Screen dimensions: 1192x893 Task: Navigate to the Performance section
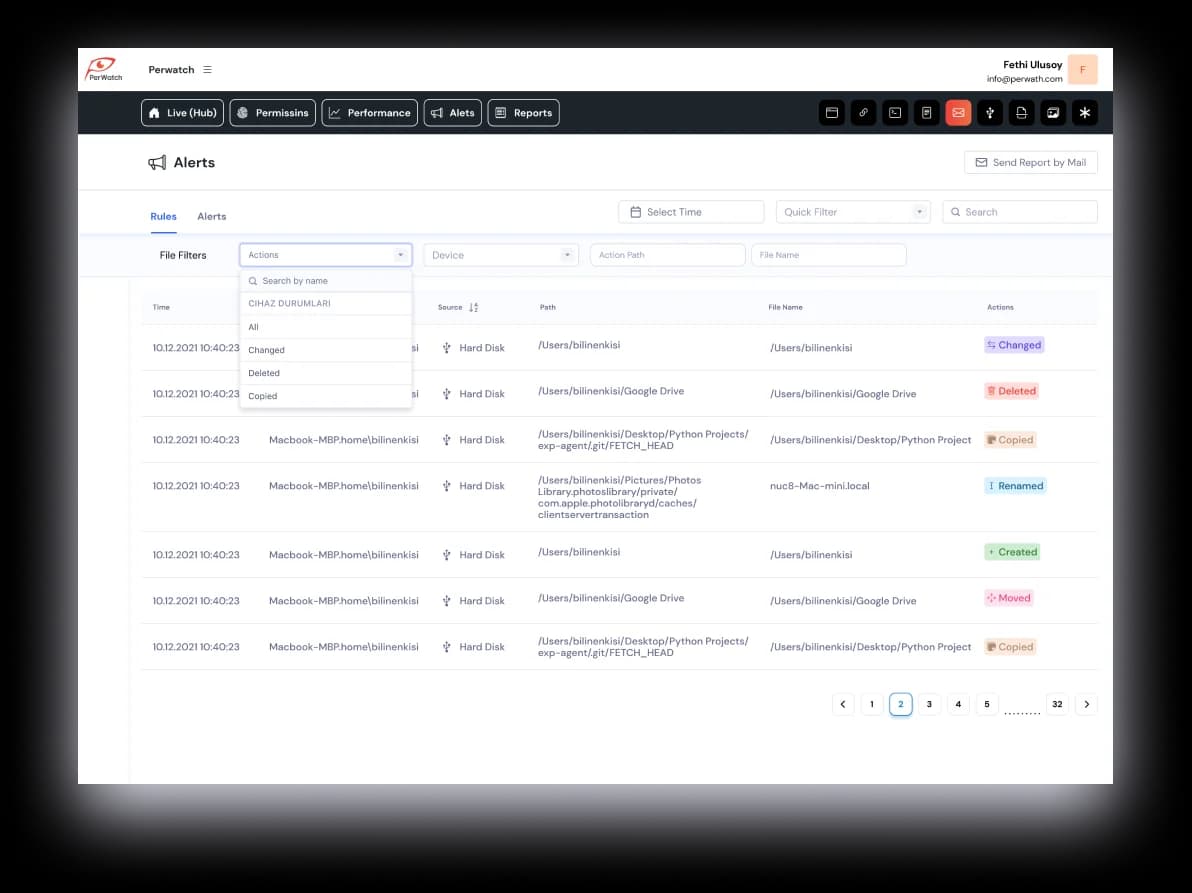369,113
